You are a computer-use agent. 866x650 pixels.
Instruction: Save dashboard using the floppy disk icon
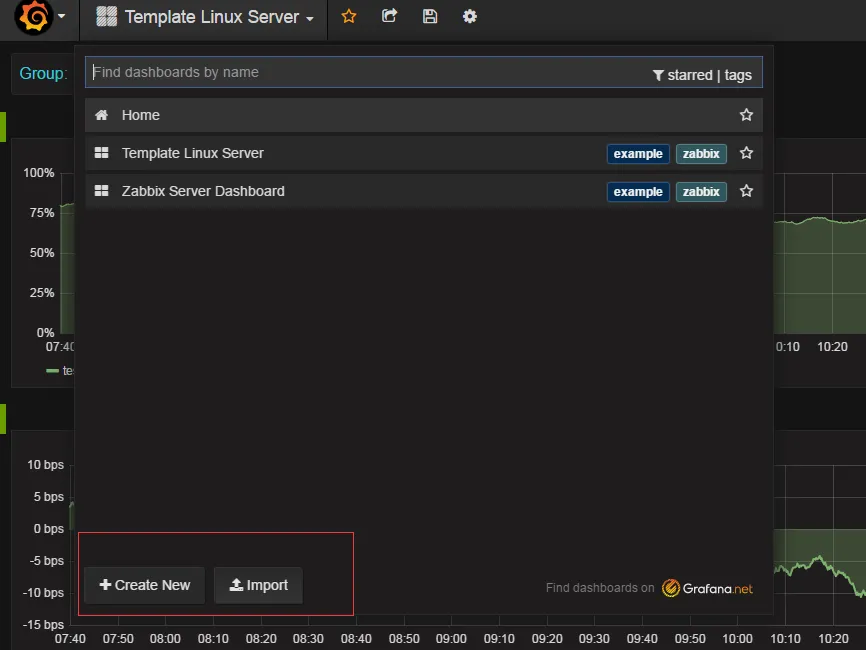(430, 17)
